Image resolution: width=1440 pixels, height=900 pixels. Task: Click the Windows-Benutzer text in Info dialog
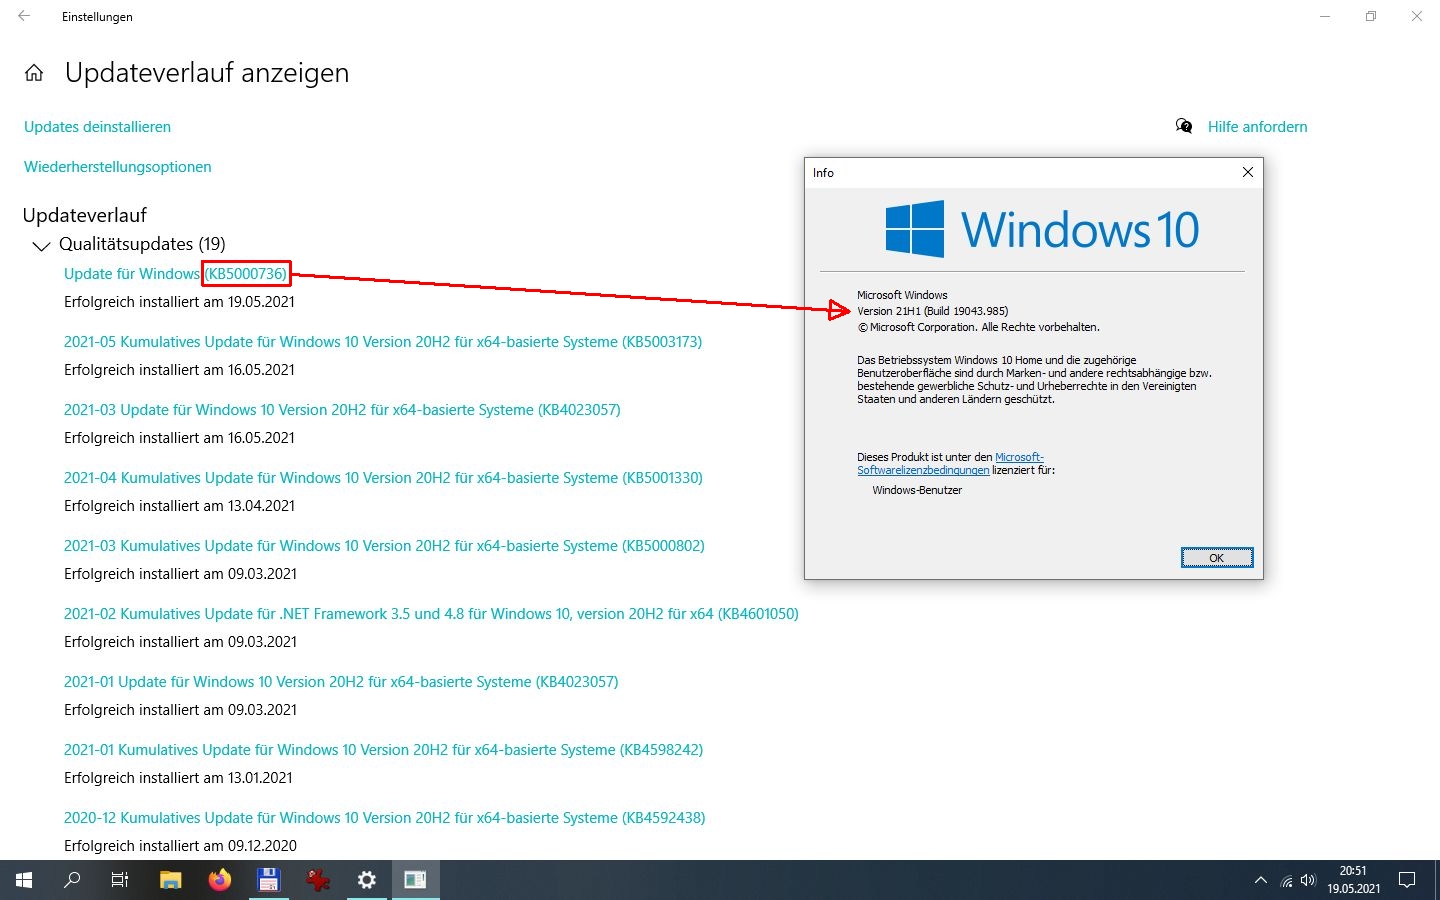(x=917, y=490)
